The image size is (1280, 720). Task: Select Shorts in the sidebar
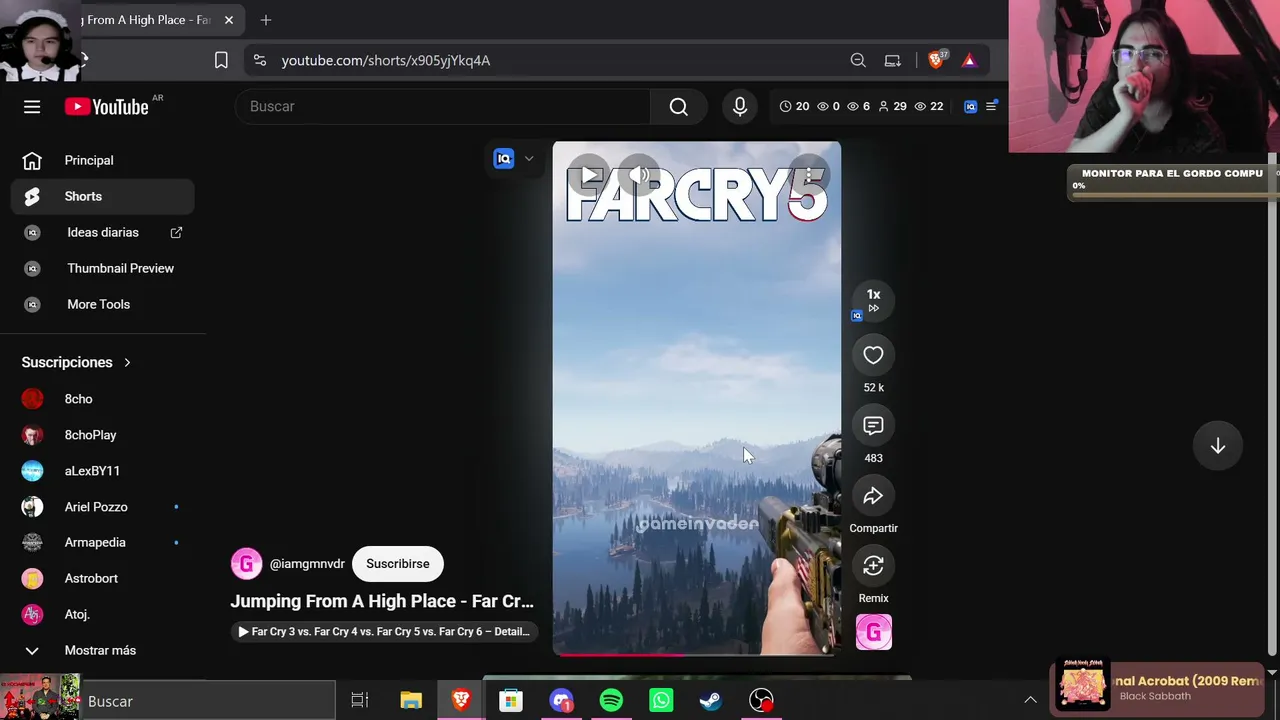(103, 196)
